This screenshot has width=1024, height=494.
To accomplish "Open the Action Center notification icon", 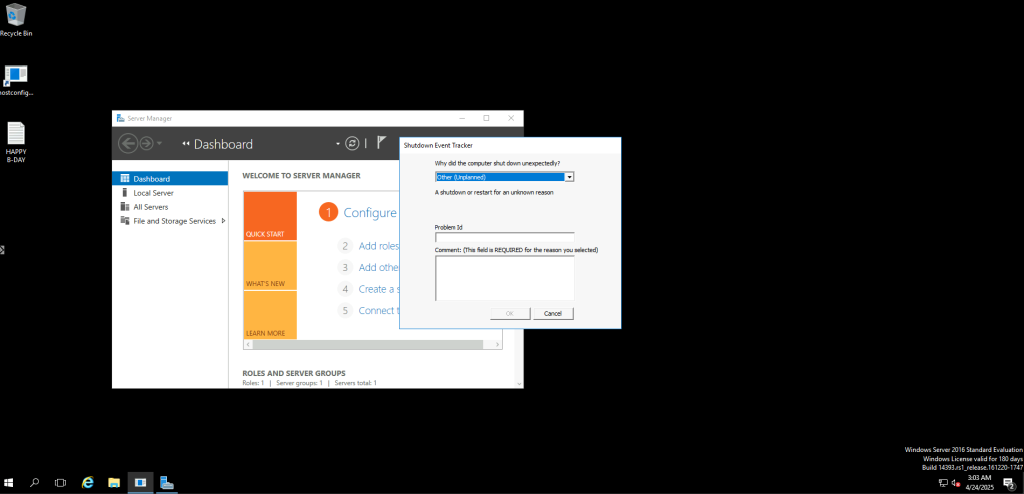I will tap(1008, 483).
